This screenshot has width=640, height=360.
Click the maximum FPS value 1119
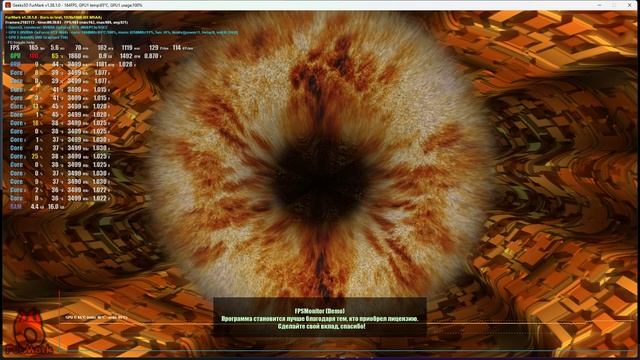pos(127,48)
